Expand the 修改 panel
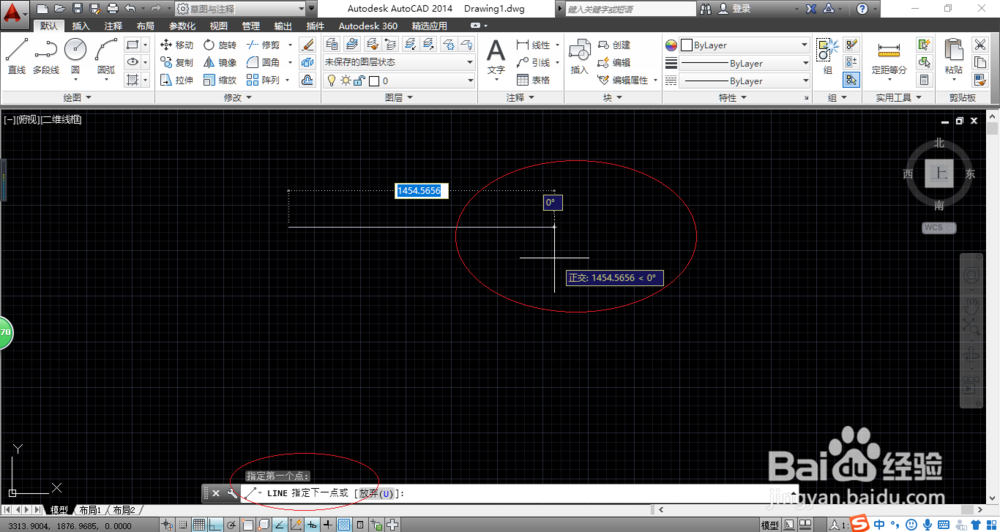This screenshot has width=1000, height=532. (238, 98)
